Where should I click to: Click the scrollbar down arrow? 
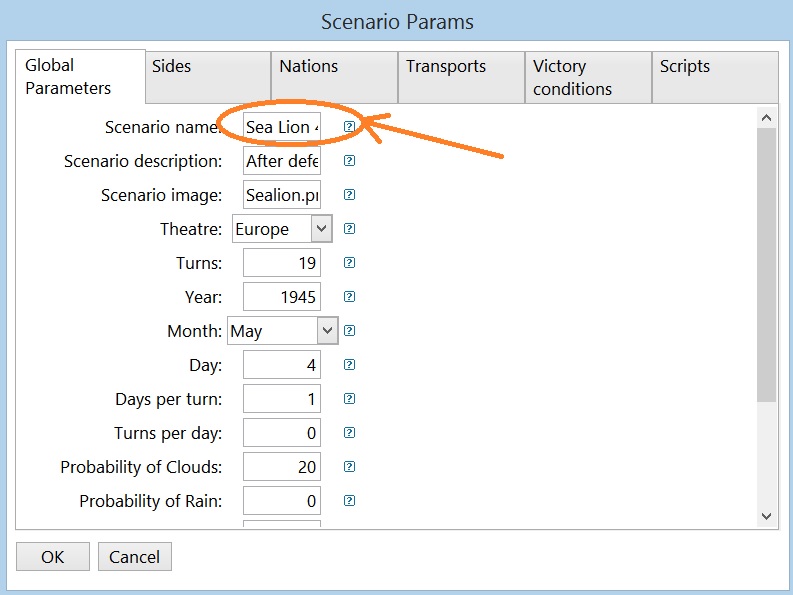point(766,516)
